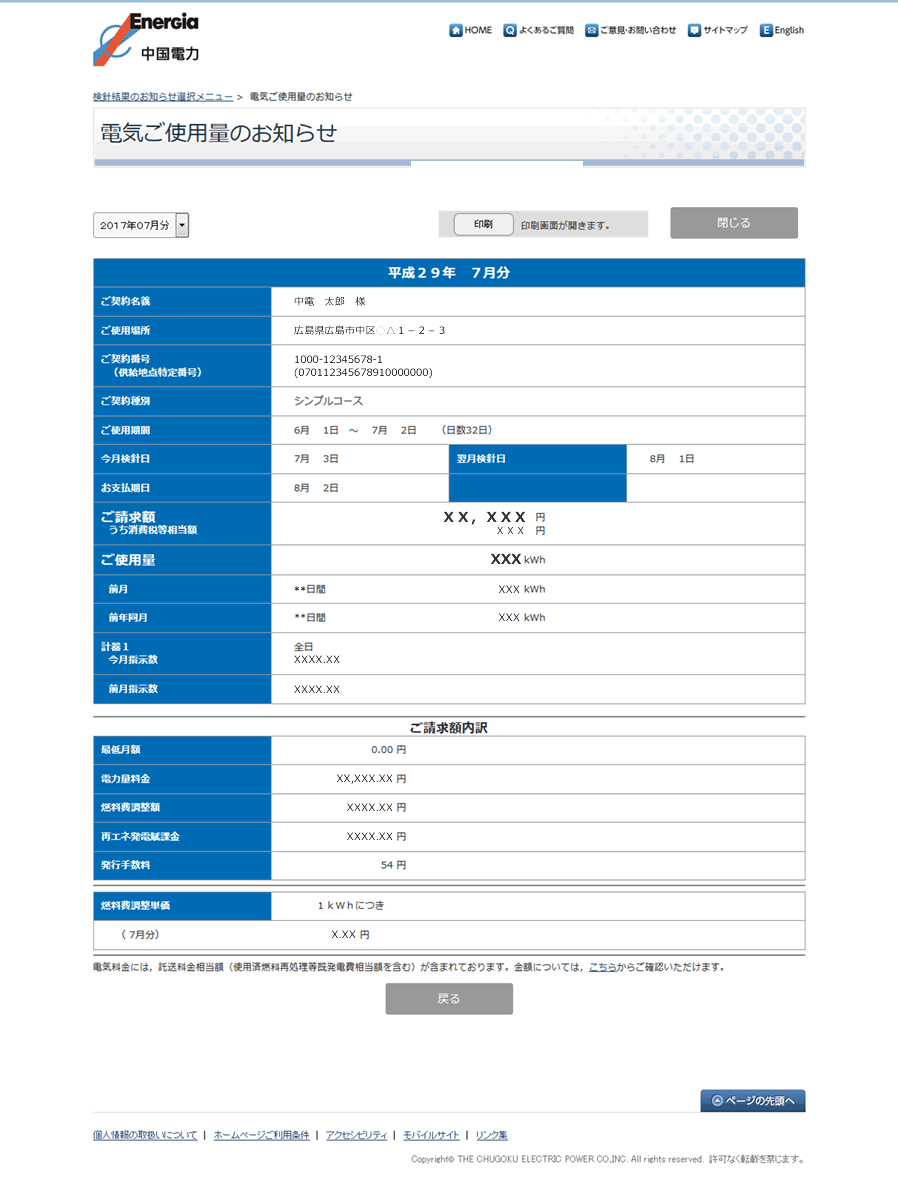Screen dimensions: 898x1181
Task: Open リンク集 footer link
Action: click(491, 1135)
